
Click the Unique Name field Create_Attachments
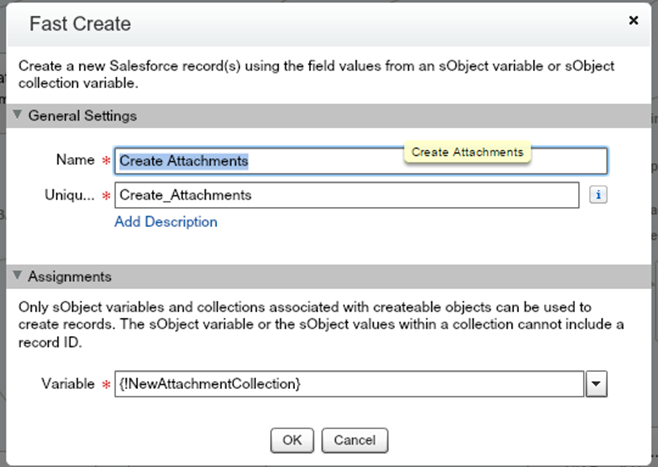point(346,195)
